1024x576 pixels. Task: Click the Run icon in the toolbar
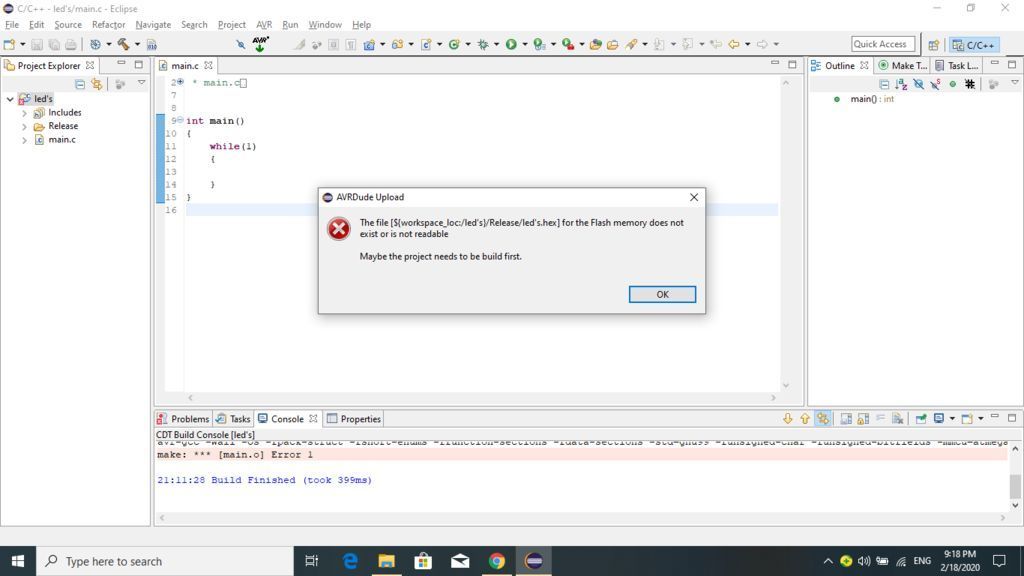click(x=510, y=43)
